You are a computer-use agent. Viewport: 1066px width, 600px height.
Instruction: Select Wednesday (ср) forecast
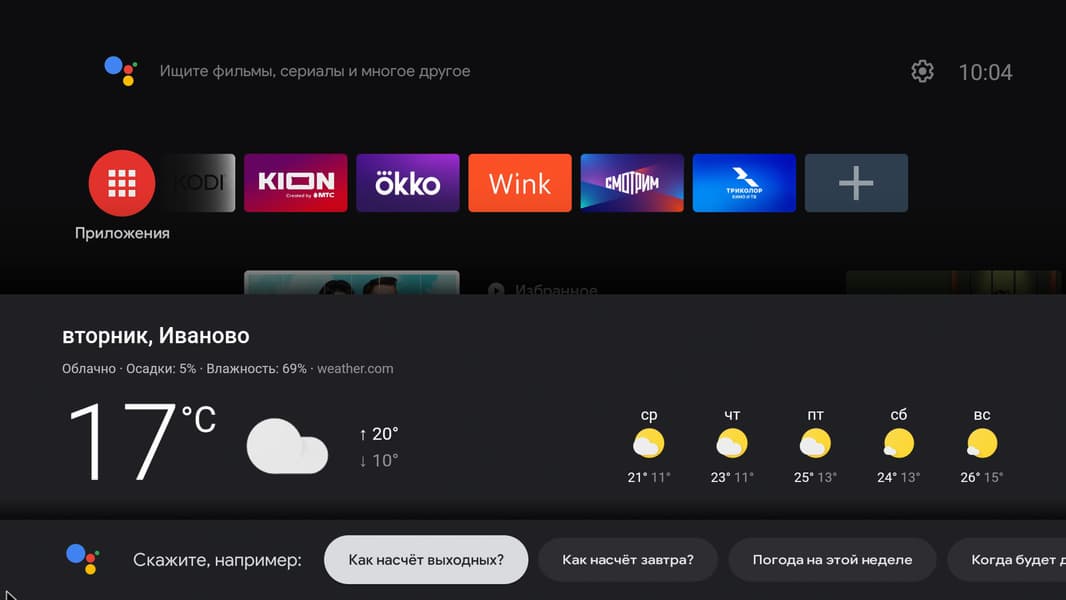click(649, 446)
